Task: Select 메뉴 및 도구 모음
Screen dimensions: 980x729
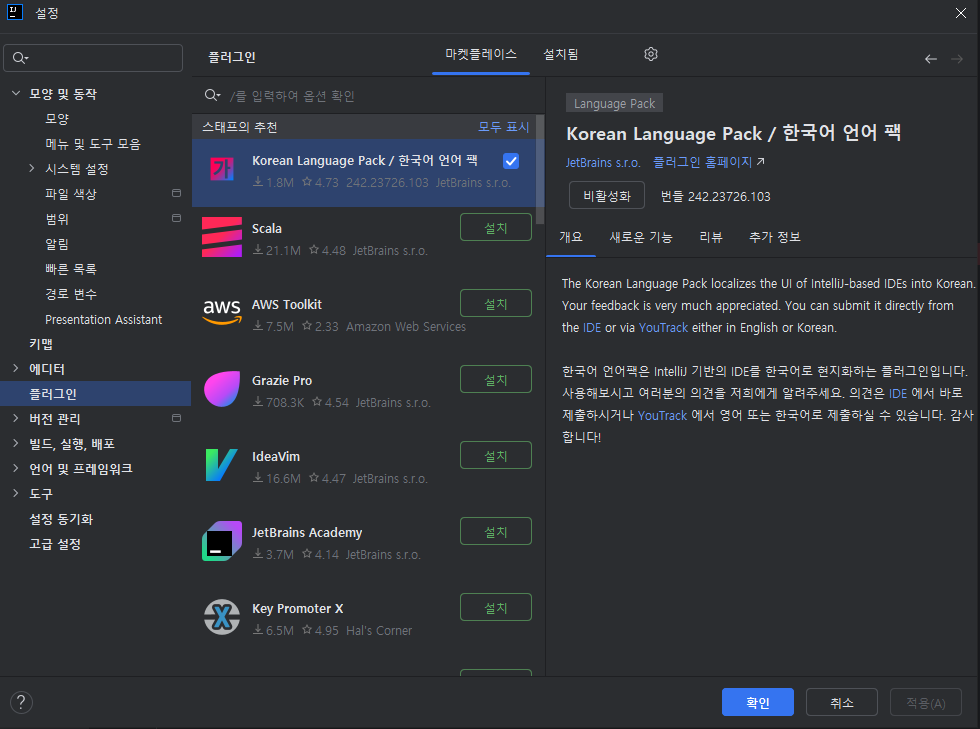Action: [x=92, y=143]
